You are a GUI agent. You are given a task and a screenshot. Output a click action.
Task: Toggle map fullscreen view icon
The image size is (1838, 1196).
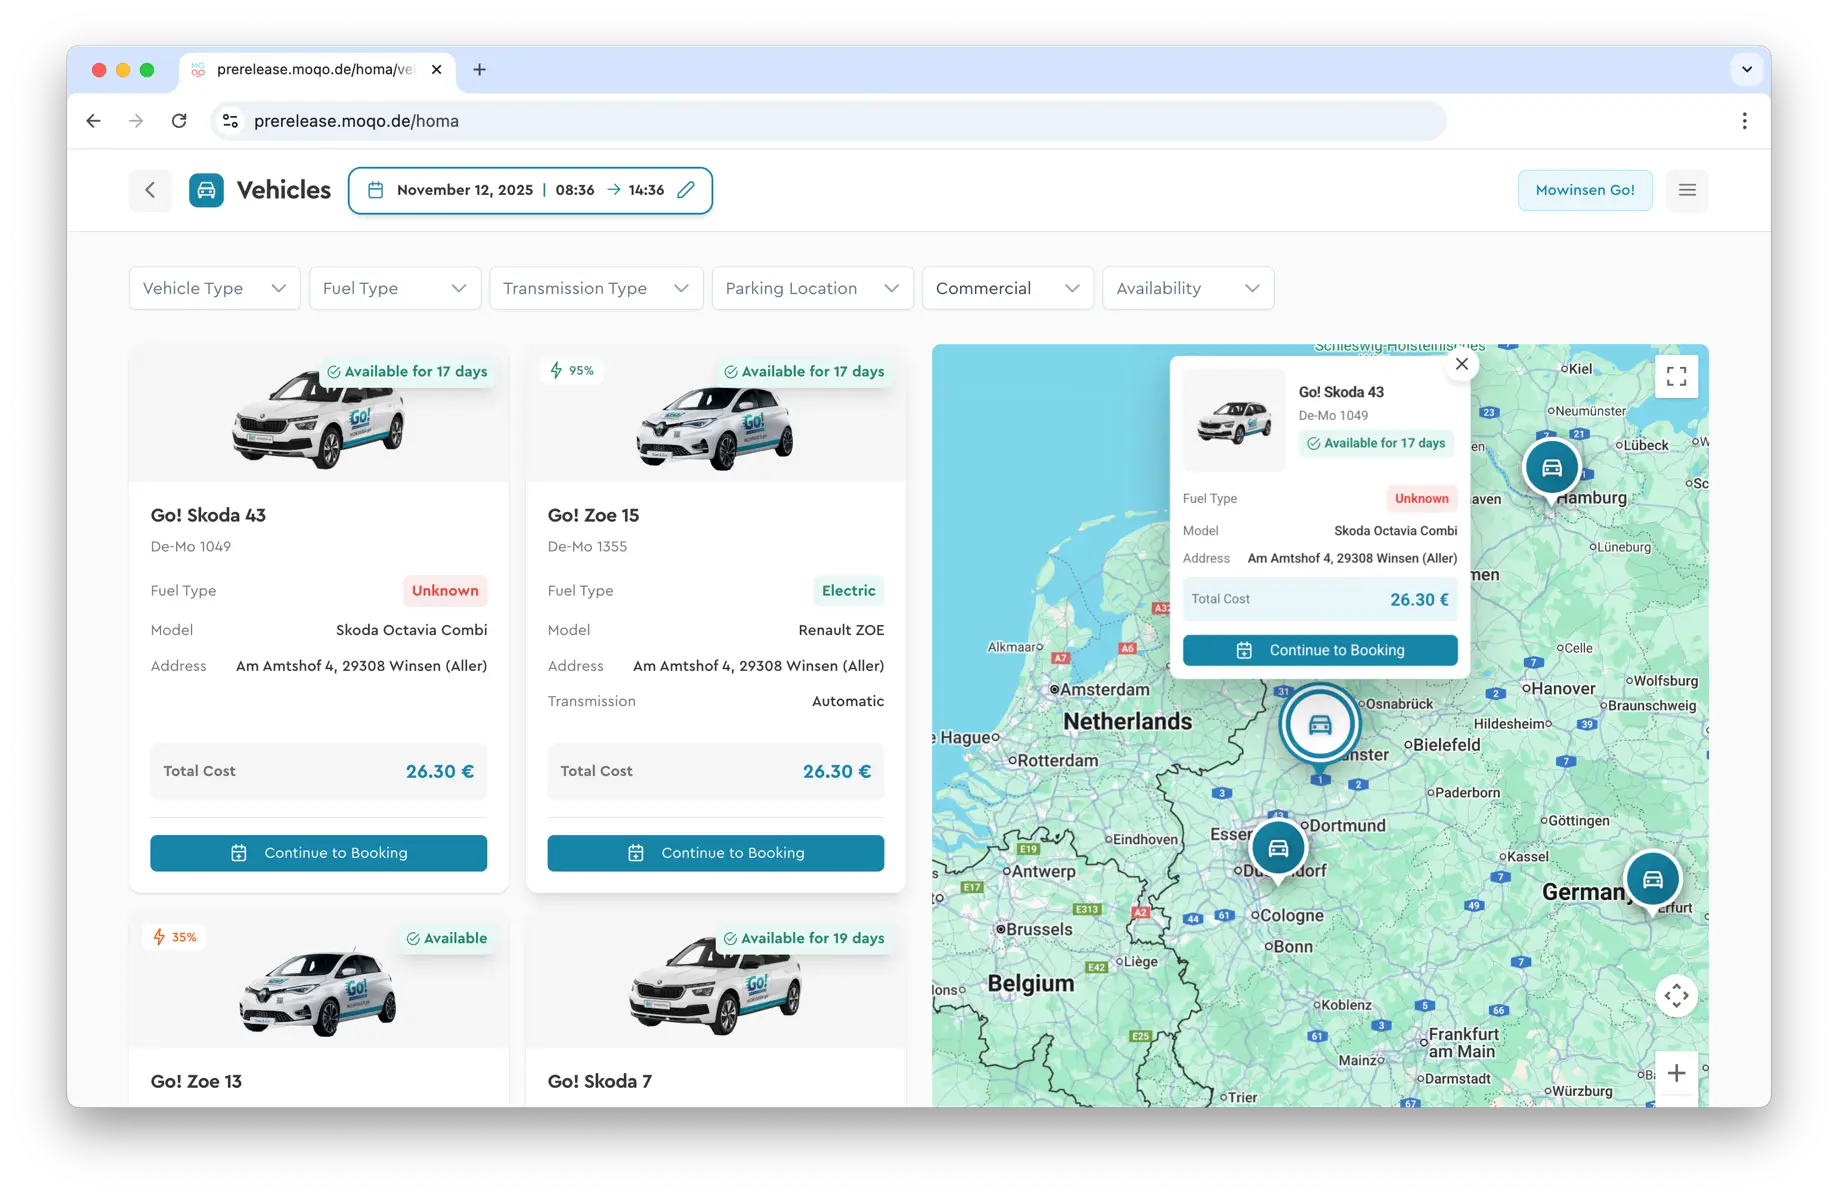(1677, 377)
